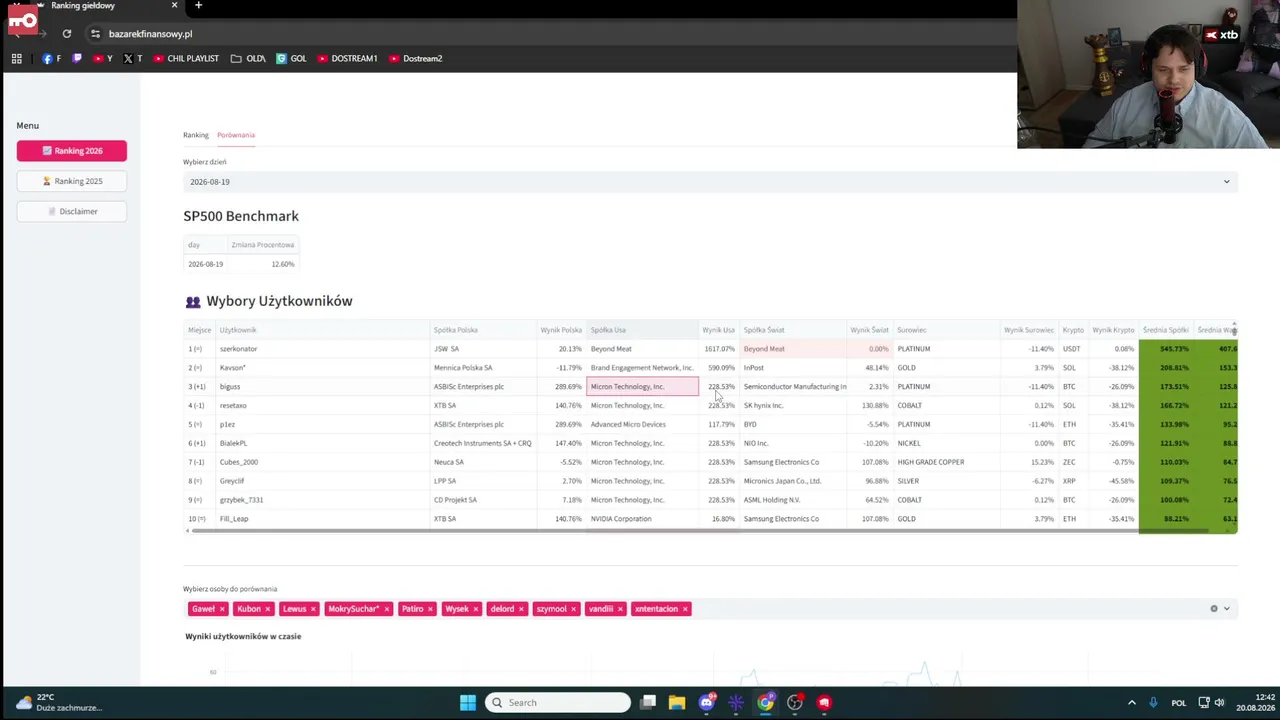Open Ranking 2026 in the side menu

[x=72, y=151]
